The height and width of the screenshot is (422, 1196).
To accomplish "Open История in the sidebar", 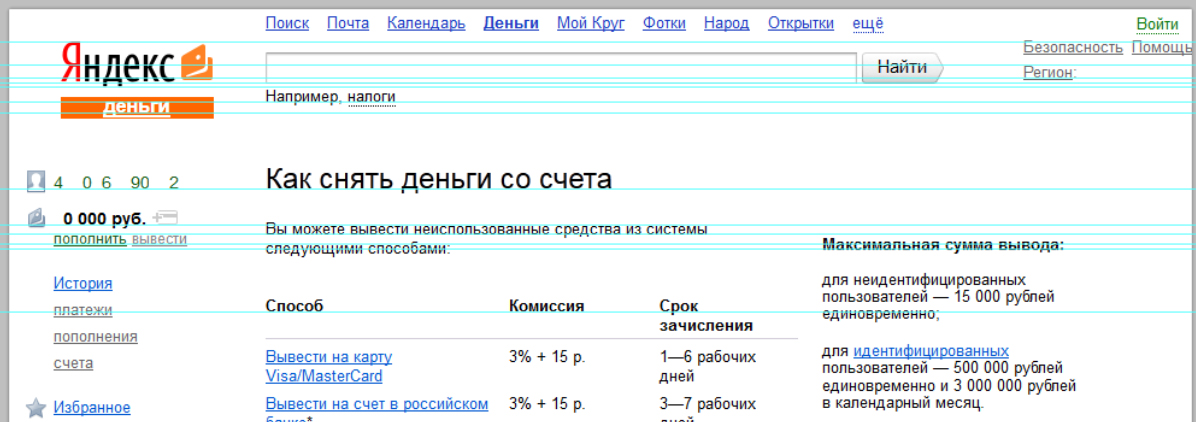I will point(83,284).
